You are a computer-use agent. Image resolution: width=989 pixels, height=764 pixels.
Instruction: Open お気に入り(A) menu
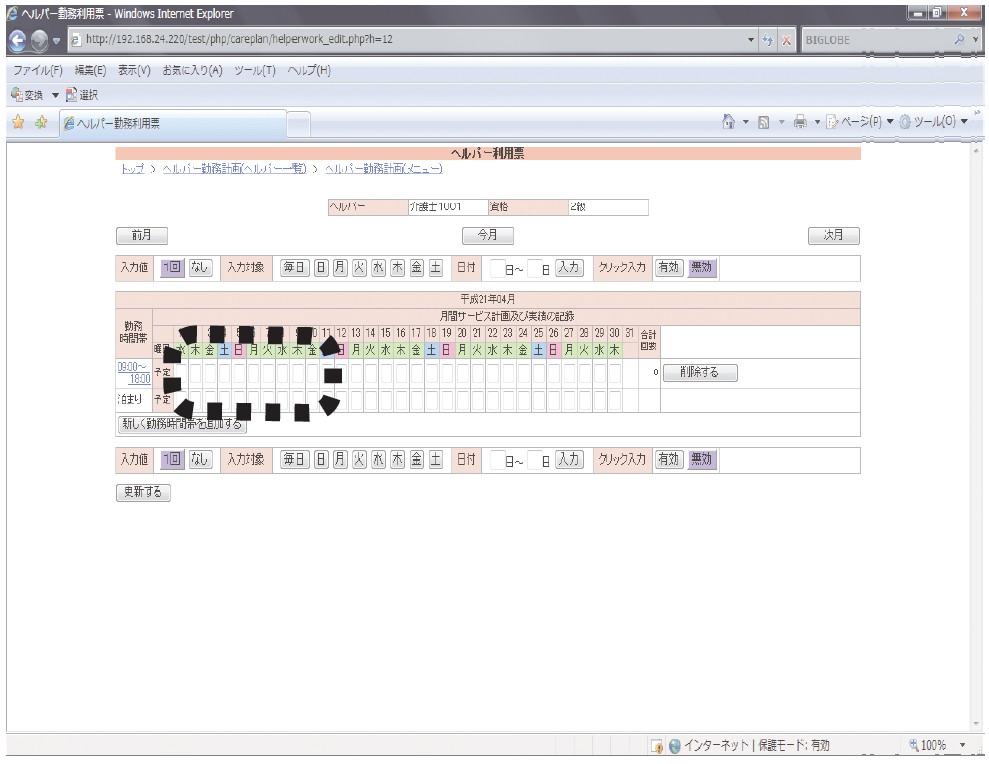click(x=192, y=70)
